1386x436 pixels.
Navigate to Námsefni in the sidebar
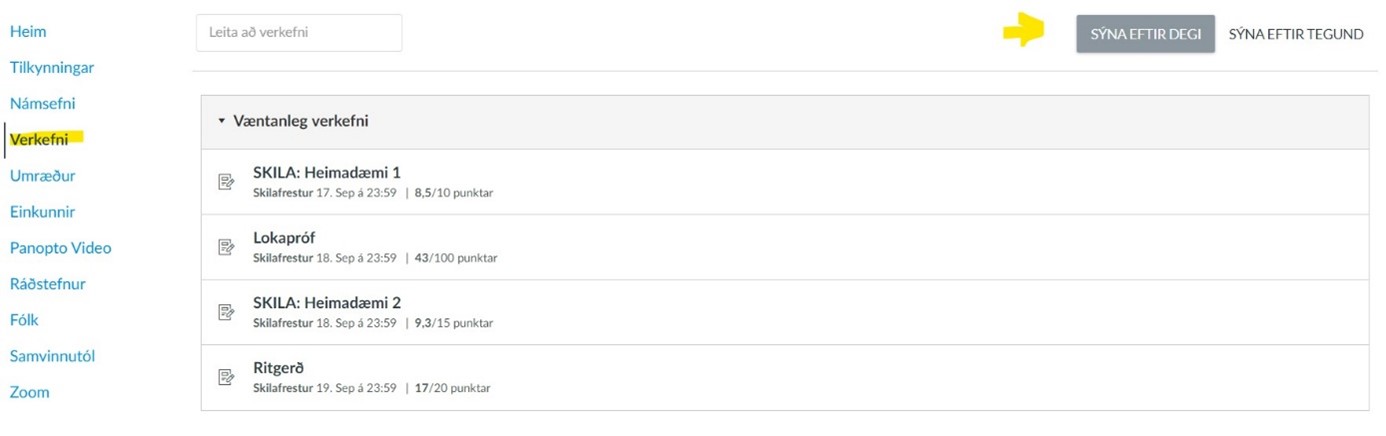click(43, 103)
